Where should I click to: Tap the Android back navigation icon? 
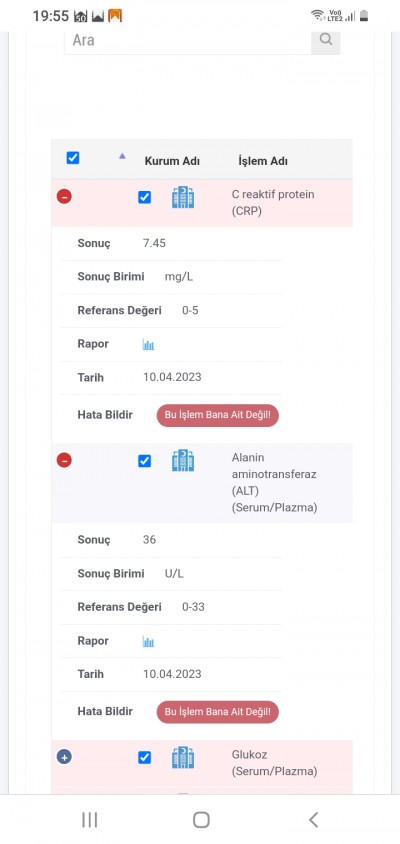coord(313,820)
